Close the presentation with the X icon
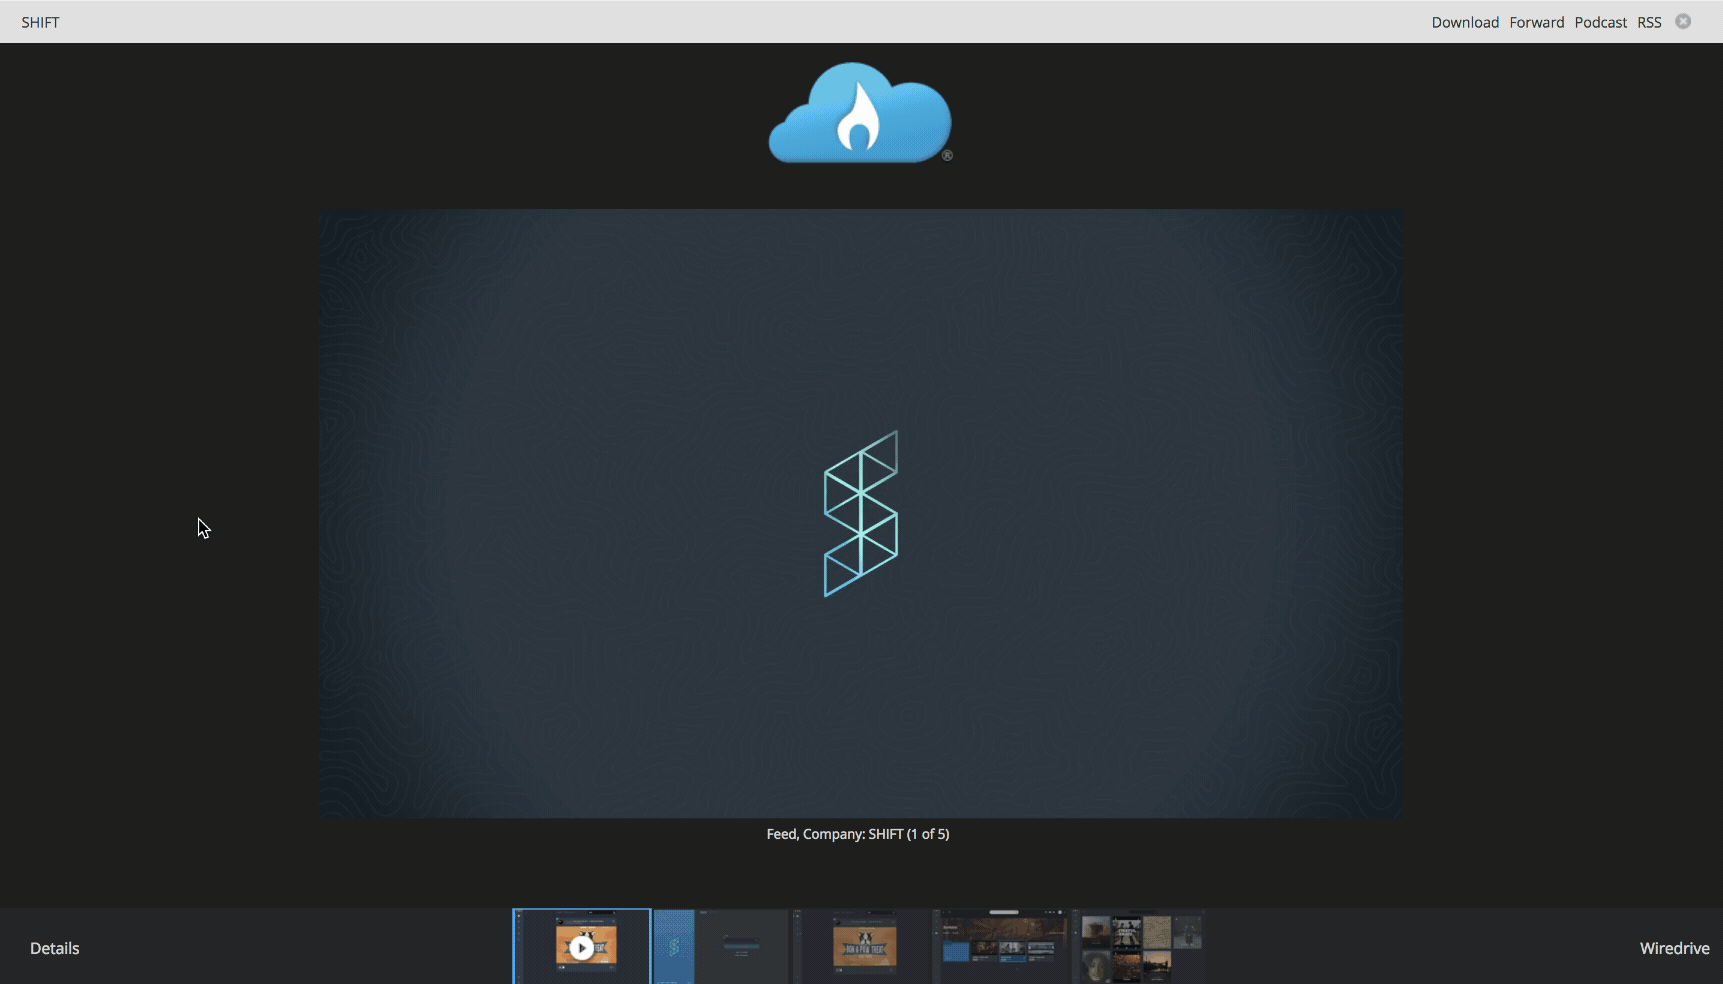Image resolution: width=1723 pixels, height=984 pixels. 1683,21
